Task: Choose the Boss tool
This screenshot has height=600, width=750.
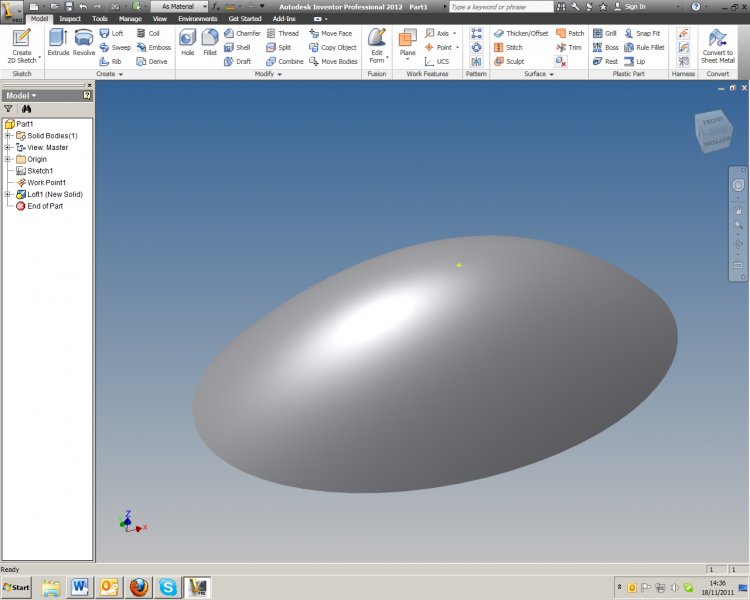Action: [x=606, y=47]
